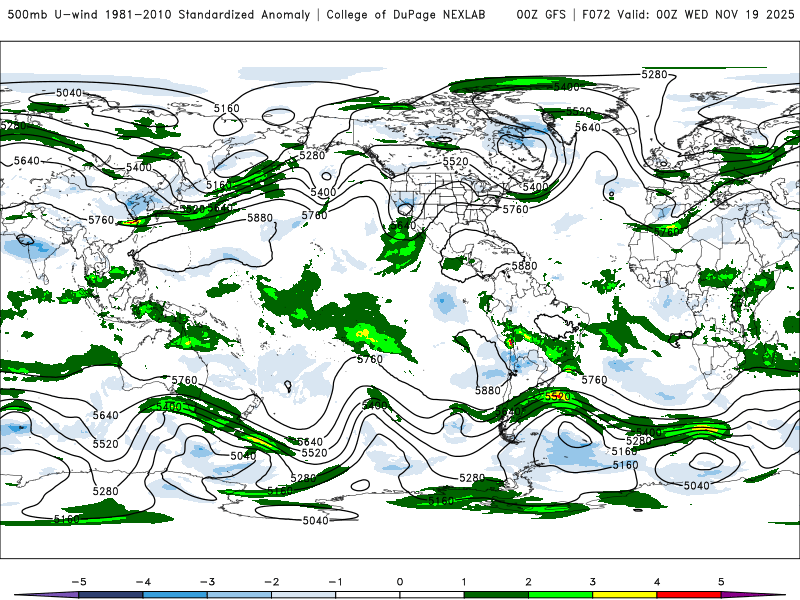Screen dimensions: 800x600
Task: Click the "5040" contour label near Antarctica bottom center
Action: point(315,520)
